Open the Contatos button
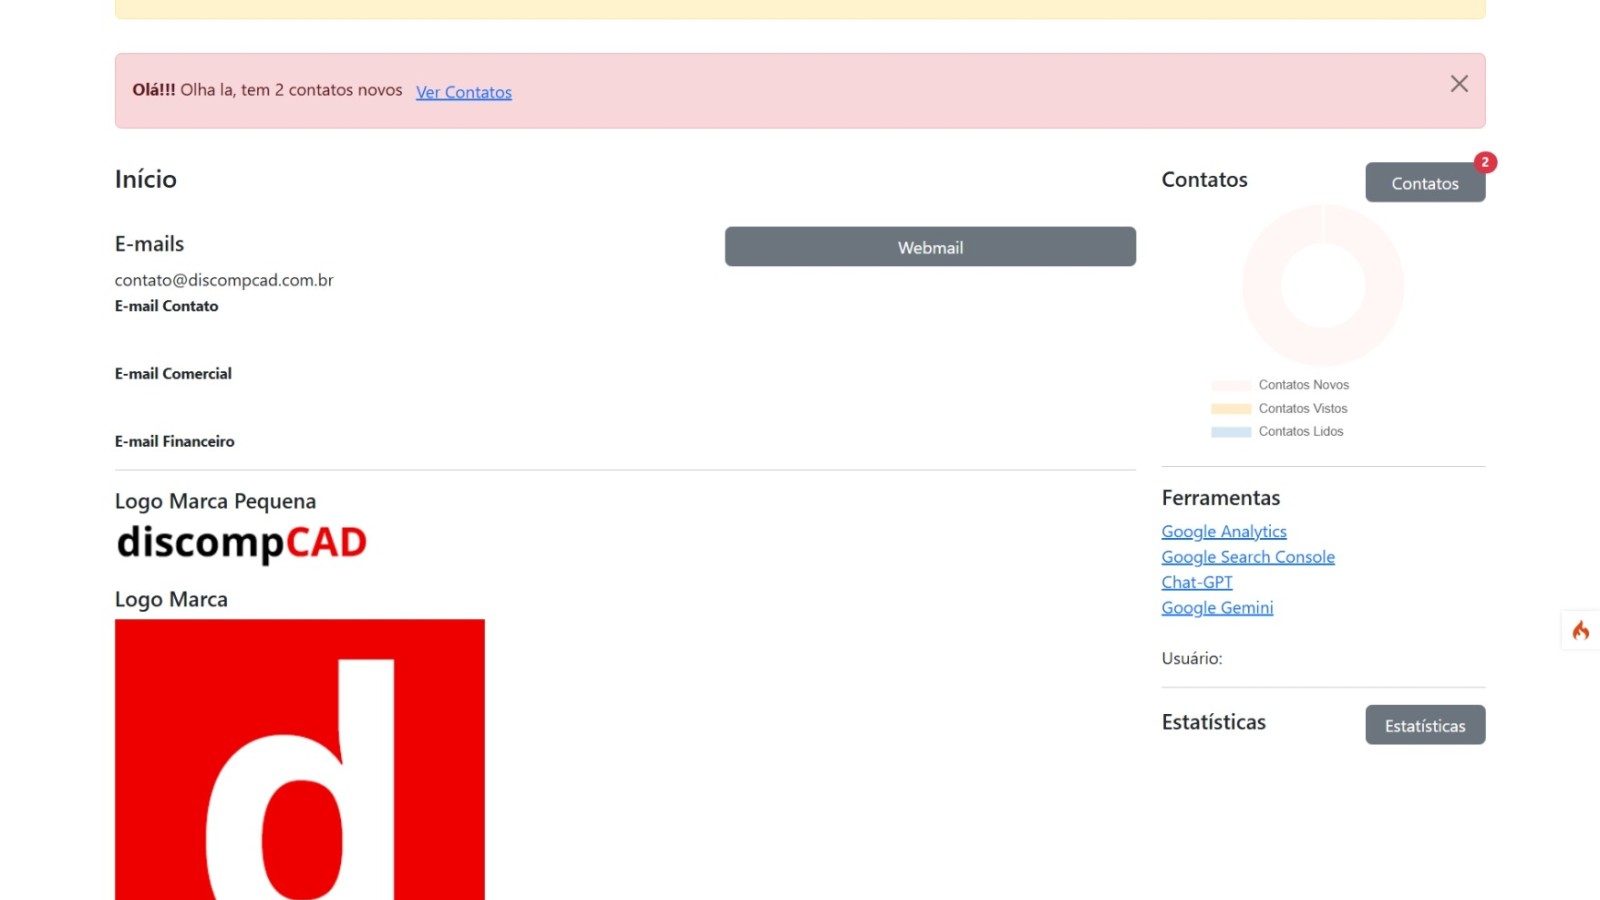This screenshot has width=1600, height=900. 1424,183
